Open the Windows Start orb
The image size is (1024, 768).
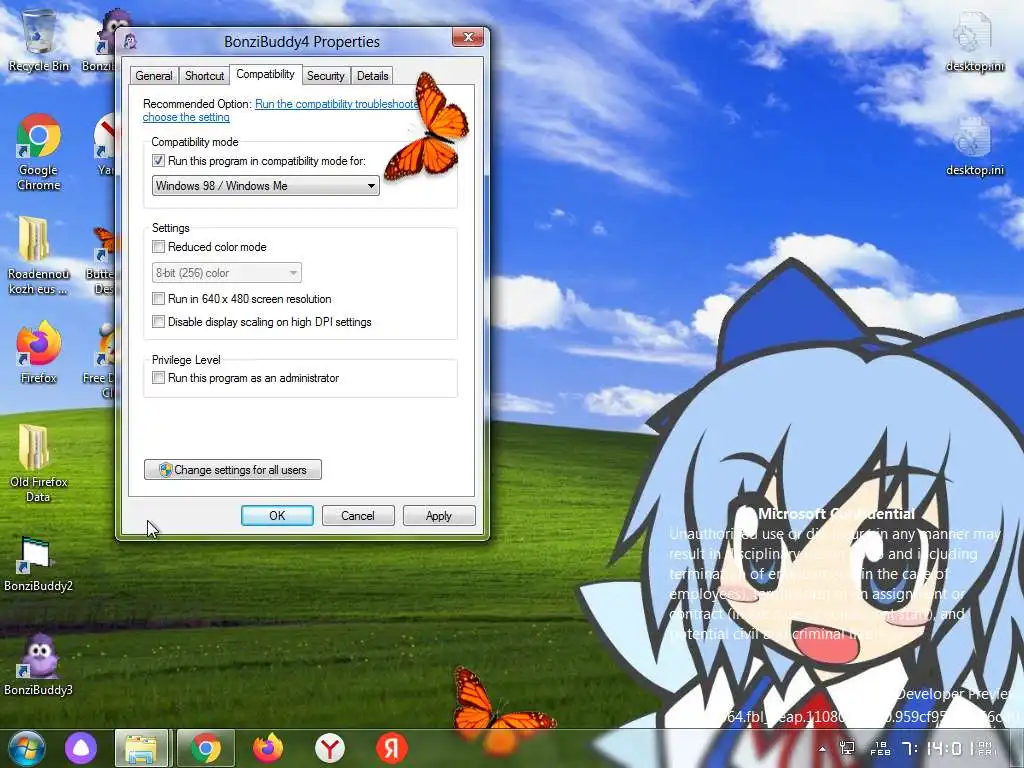(x=26, y=748)
